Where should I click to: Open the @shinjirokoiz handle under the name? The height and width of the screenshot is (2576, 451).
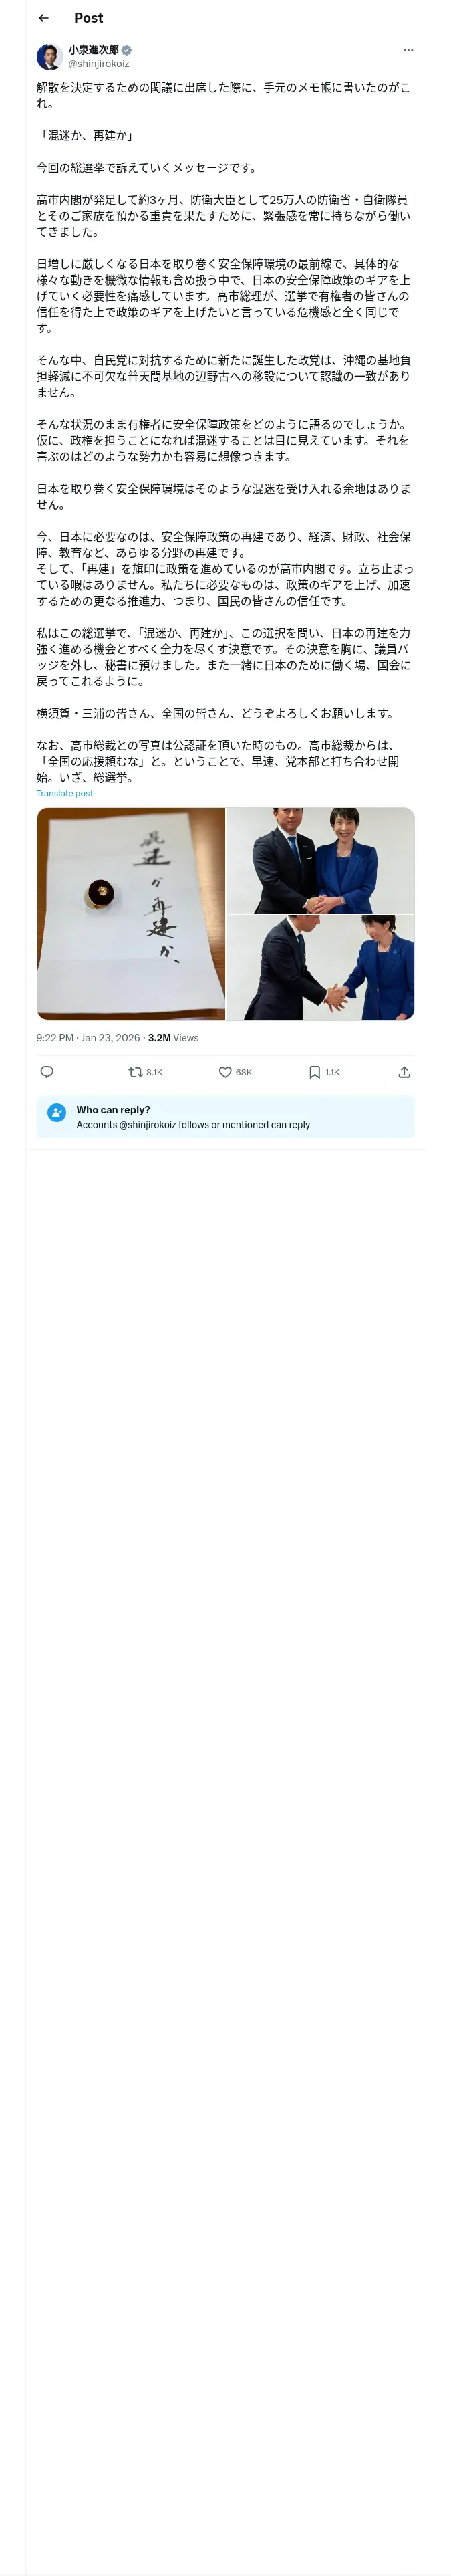[98, 64]
